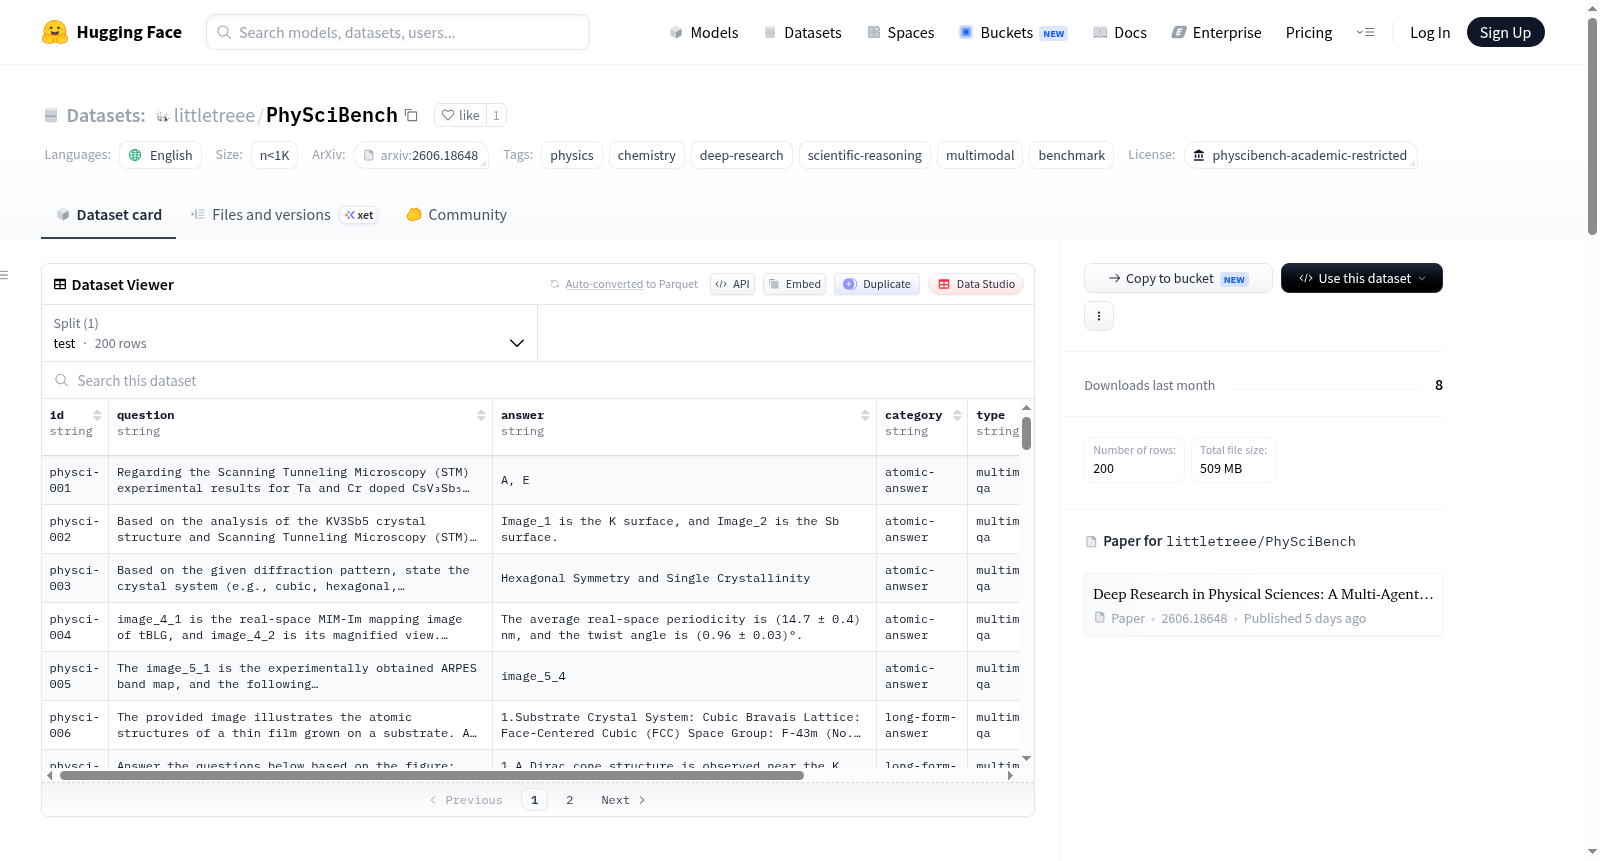Filter by the deep-research tag
Viewport: 1600px width, 861px height.
742,155
